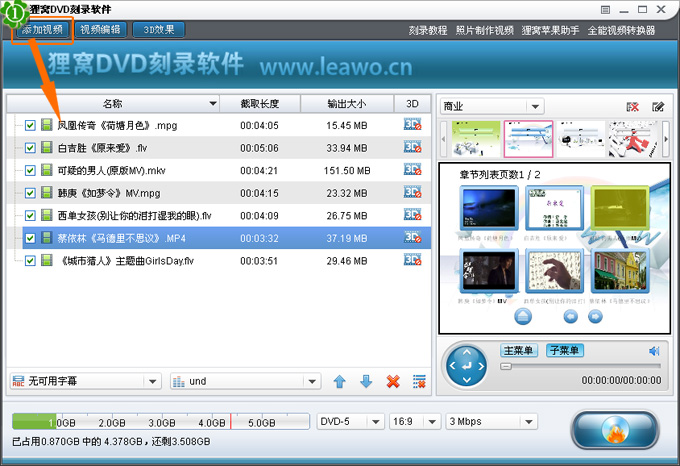The height and width of the screenshot is (466, 680).
Task: Open the 照片制作视频 link
Action: point(484,30)
